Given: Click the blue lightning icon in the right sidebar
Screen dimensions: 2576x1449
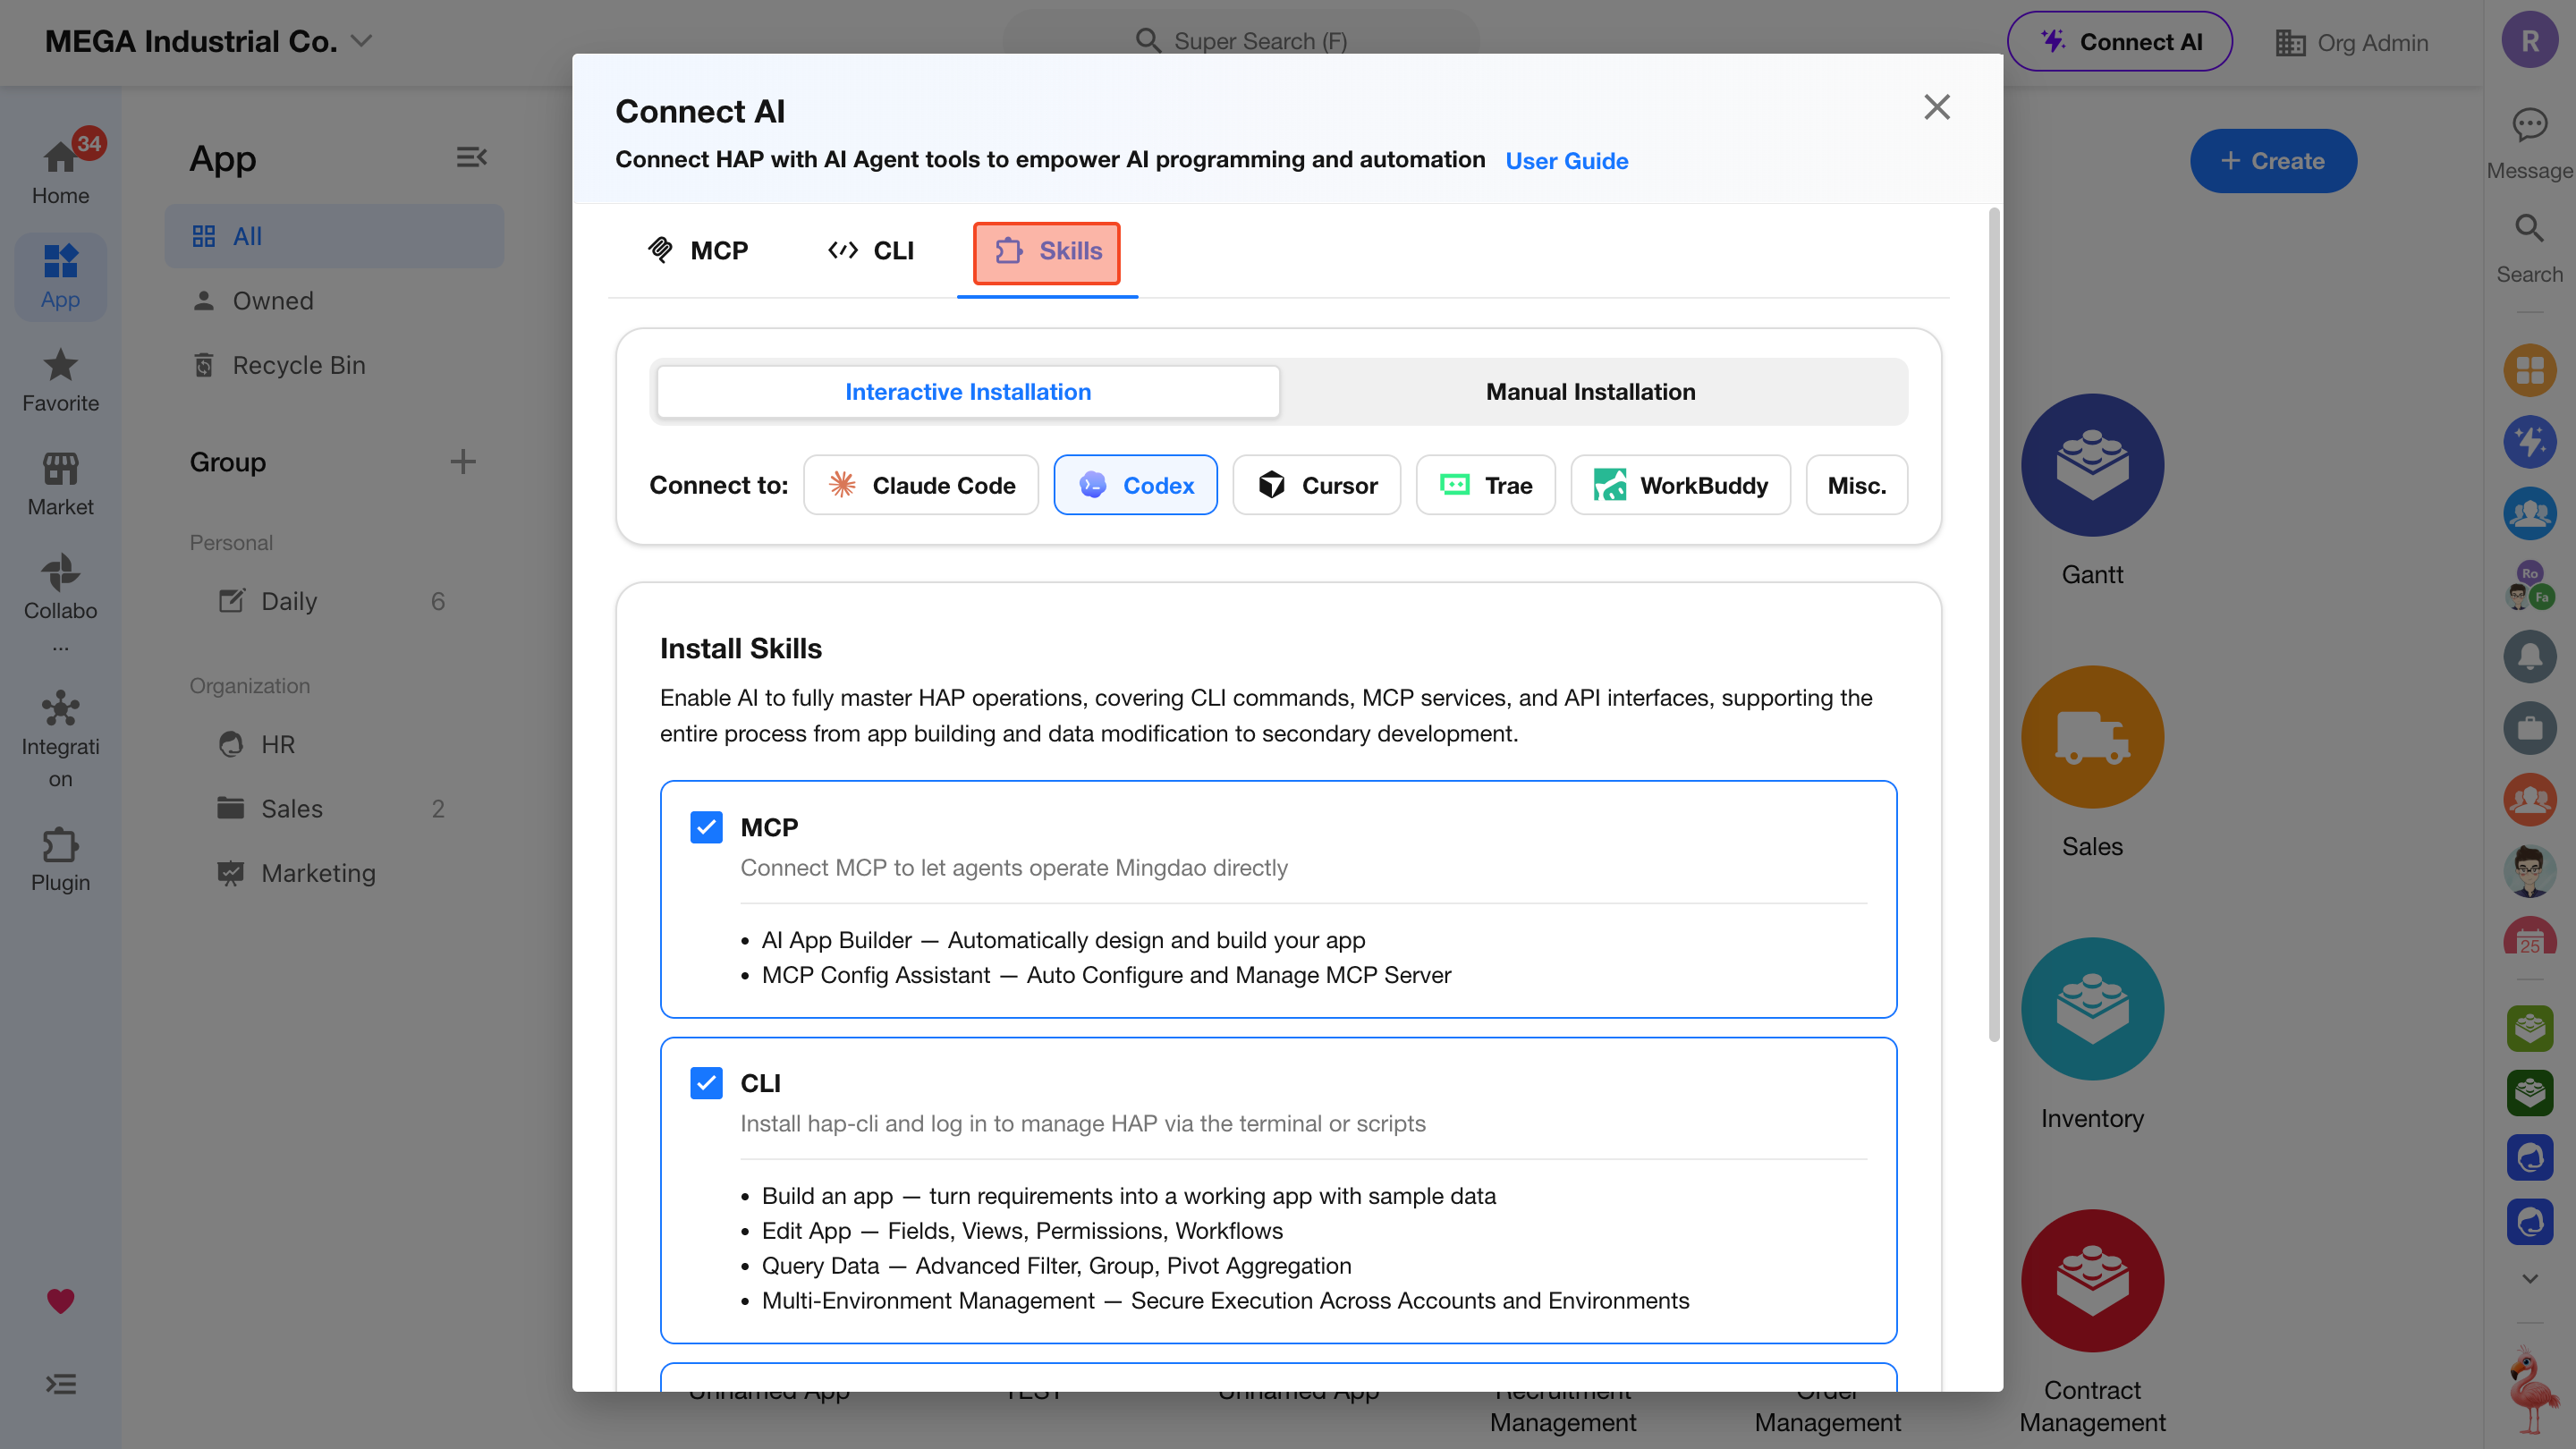Looking at the screenshot, I should point(2530,441).
